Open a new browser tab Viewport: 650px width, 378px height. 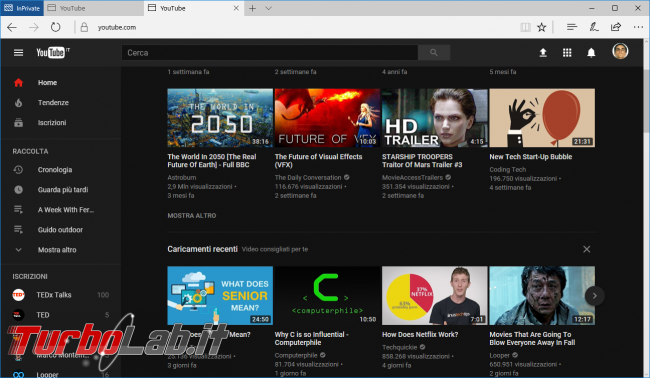(252, 8)
